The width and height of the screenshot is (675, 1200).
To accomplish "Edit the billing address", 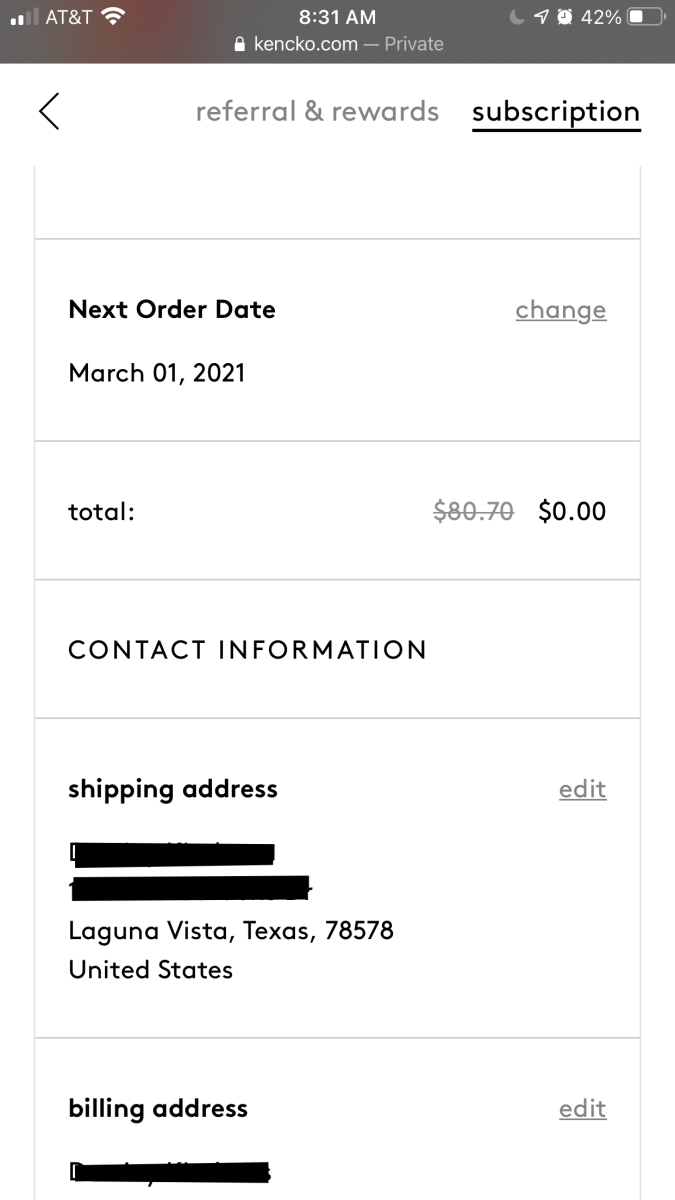I will (583, 1109).
